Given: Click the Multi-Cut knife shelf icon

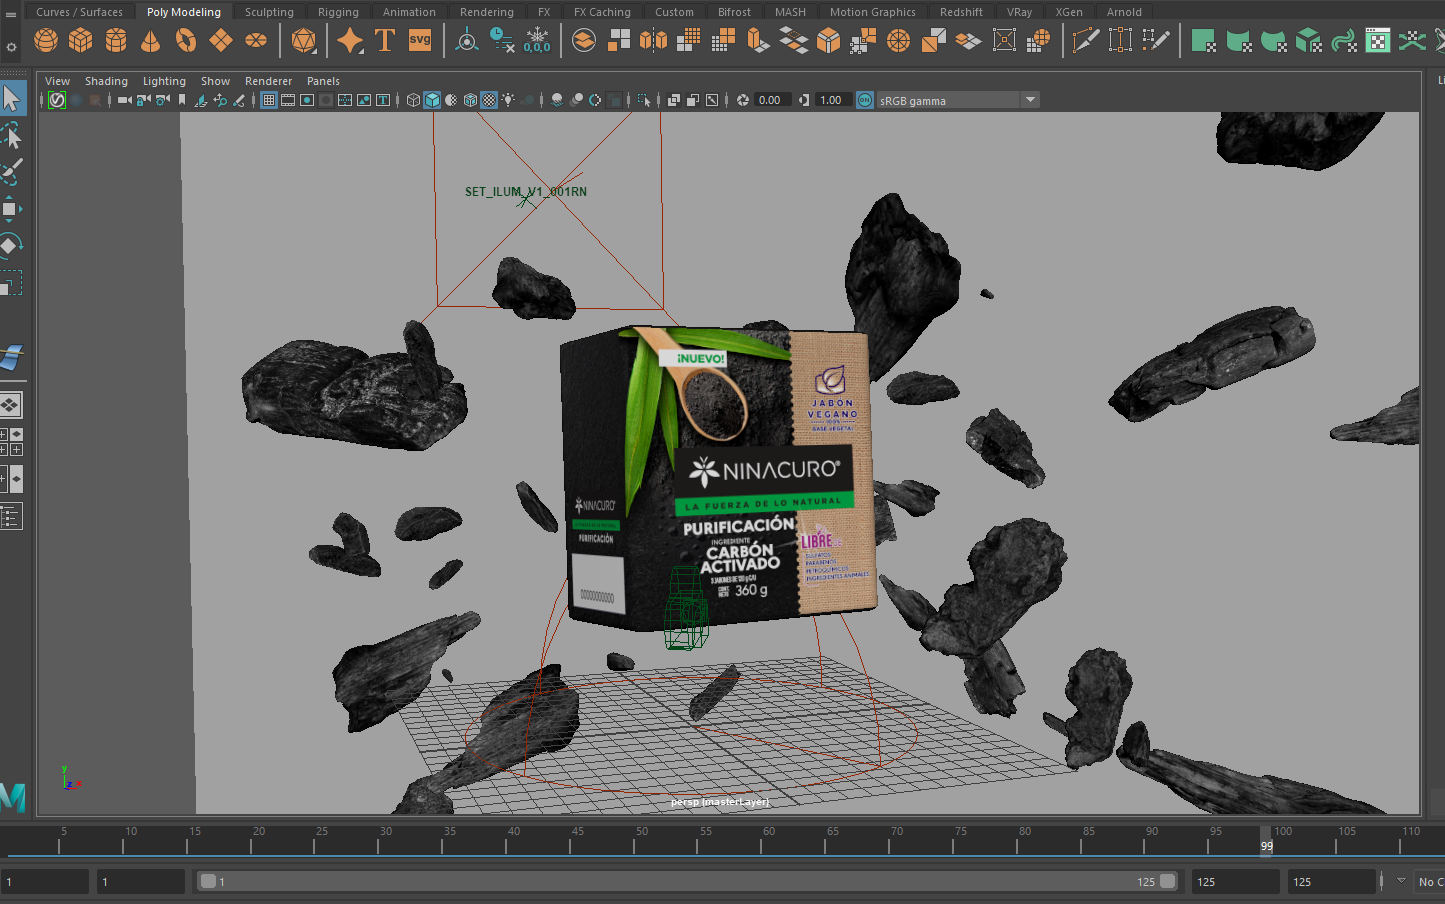Looking at the screenshot, I should (1086, 40).
